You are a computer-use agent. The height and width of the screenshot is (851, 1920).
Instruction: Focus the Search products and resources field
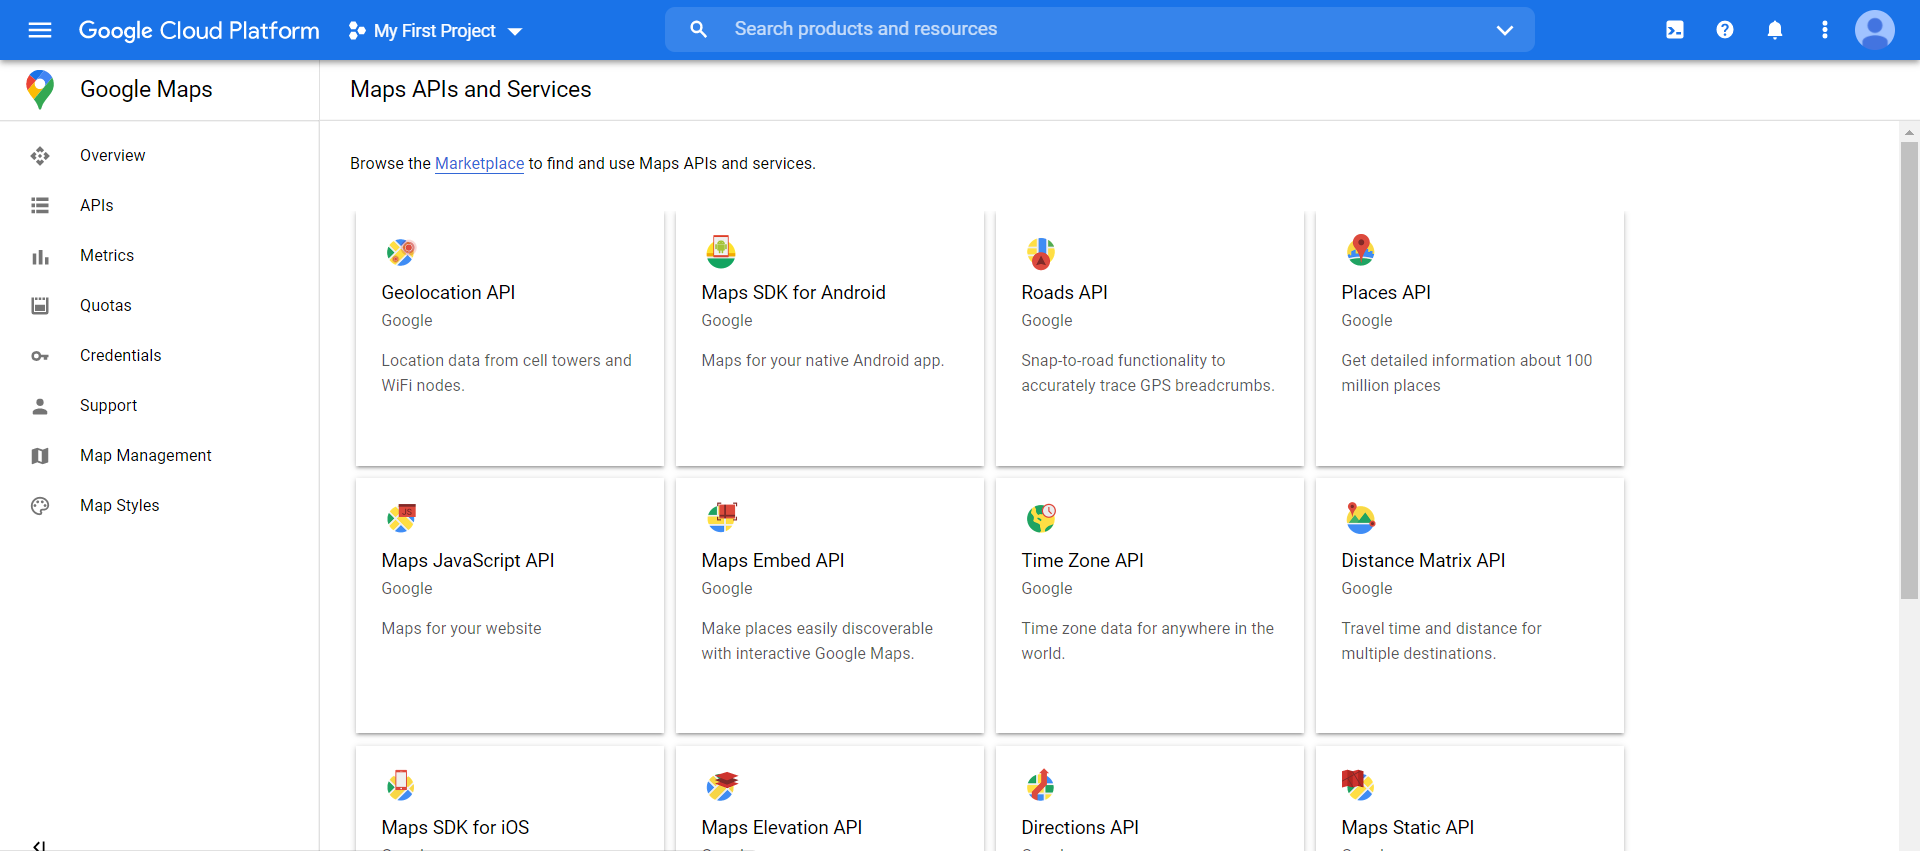tap(1100, 30)
